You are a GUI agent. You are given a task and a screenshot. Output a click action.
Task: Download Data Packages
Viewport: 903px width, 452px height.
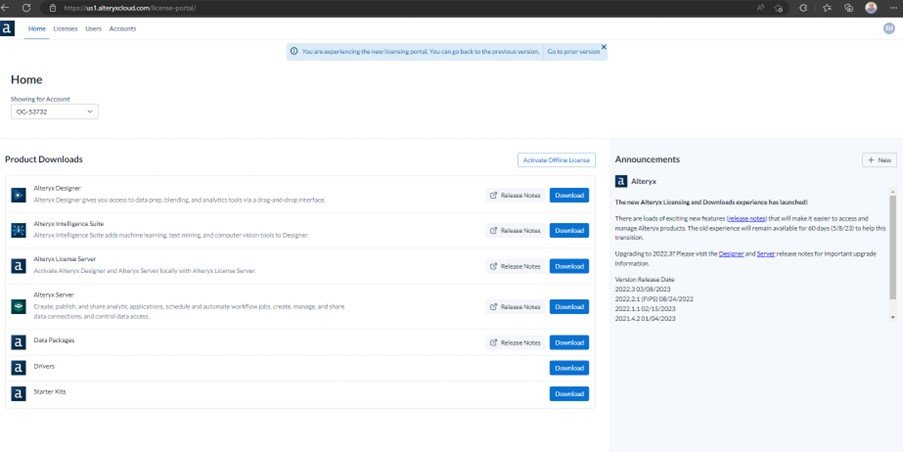(569, 343)
